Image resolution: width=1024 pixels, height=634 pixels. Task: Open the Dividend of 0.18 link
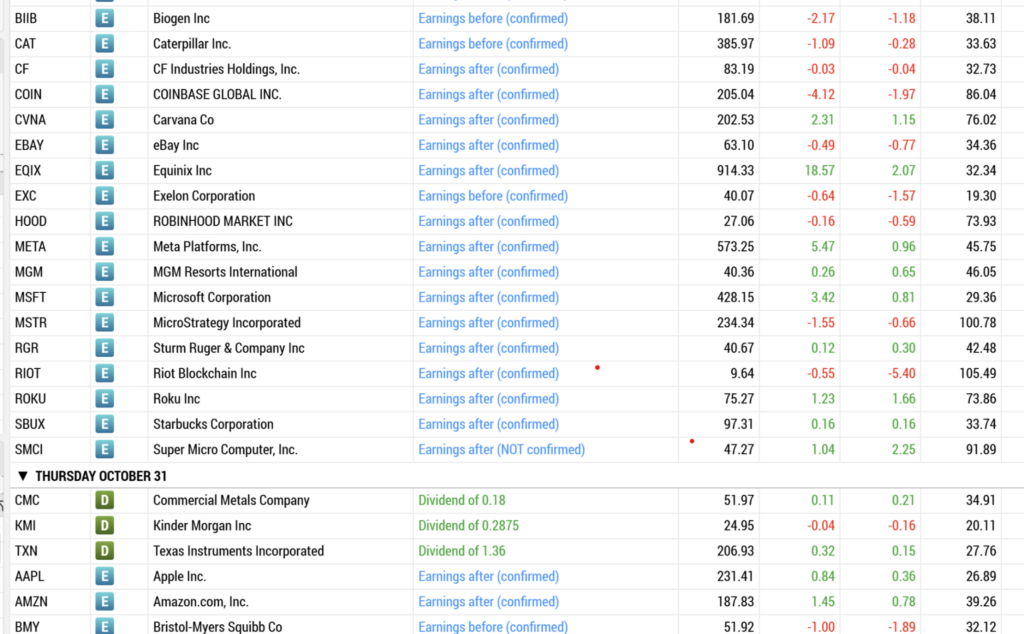462,500
